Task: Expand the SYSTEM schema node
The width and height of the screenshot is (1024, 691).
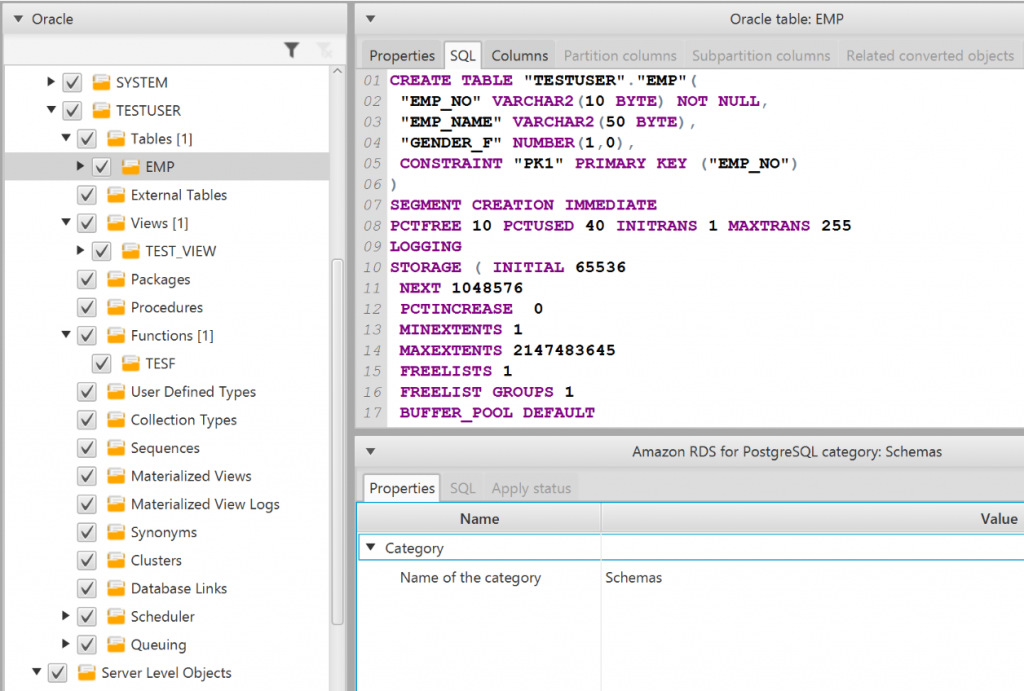Action: pos(51,82)
